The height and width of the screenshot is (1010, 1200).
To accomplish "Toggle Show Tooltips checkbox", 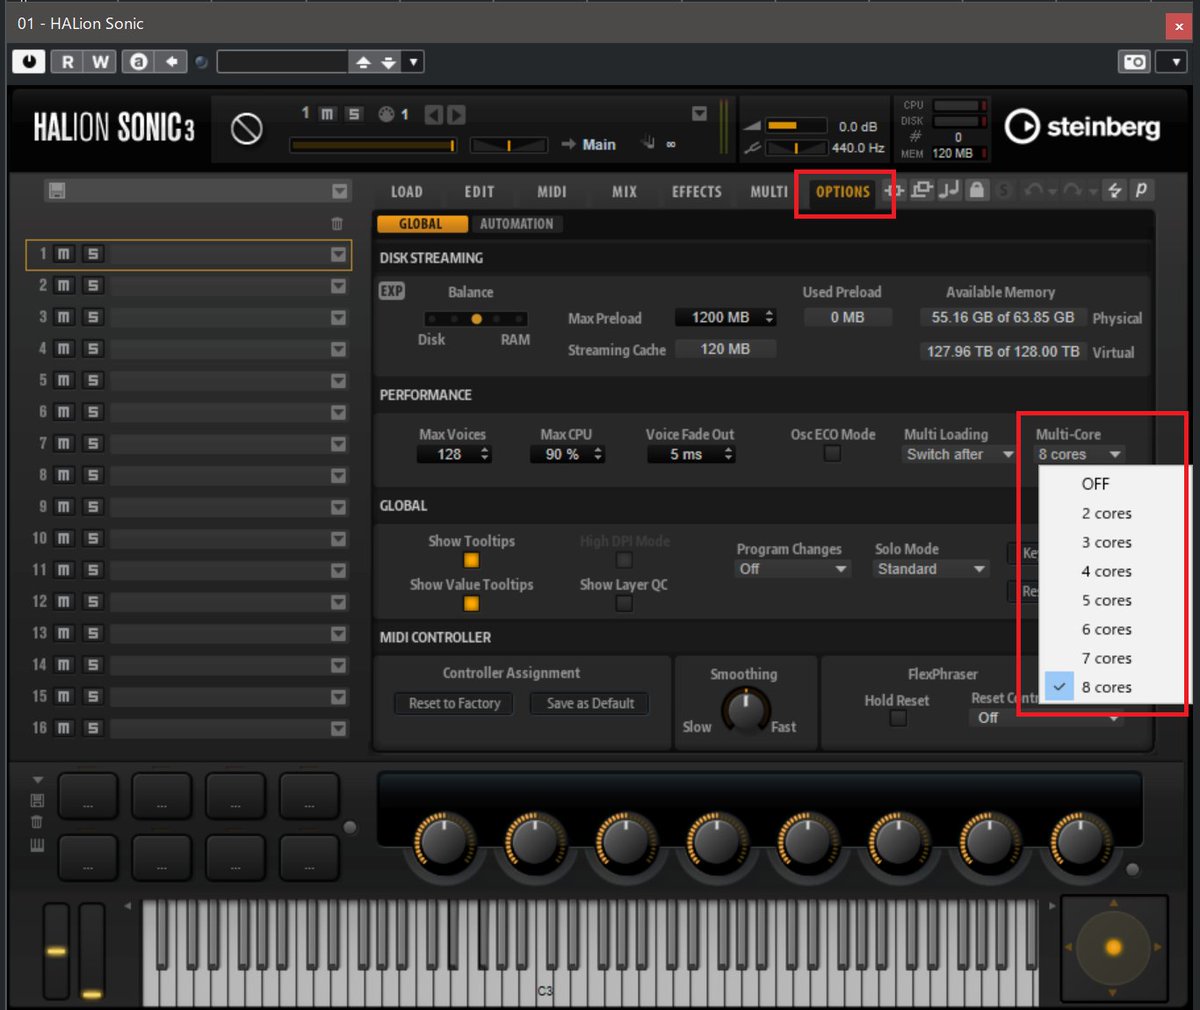I will point(471,561).
